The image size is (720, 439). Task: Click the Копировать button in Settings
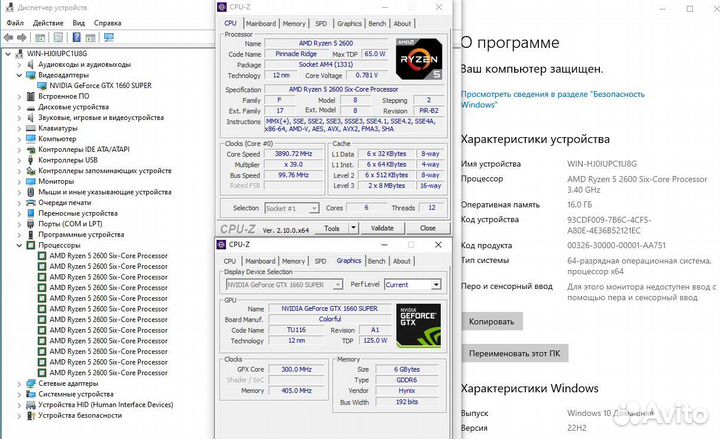point(492,321)
